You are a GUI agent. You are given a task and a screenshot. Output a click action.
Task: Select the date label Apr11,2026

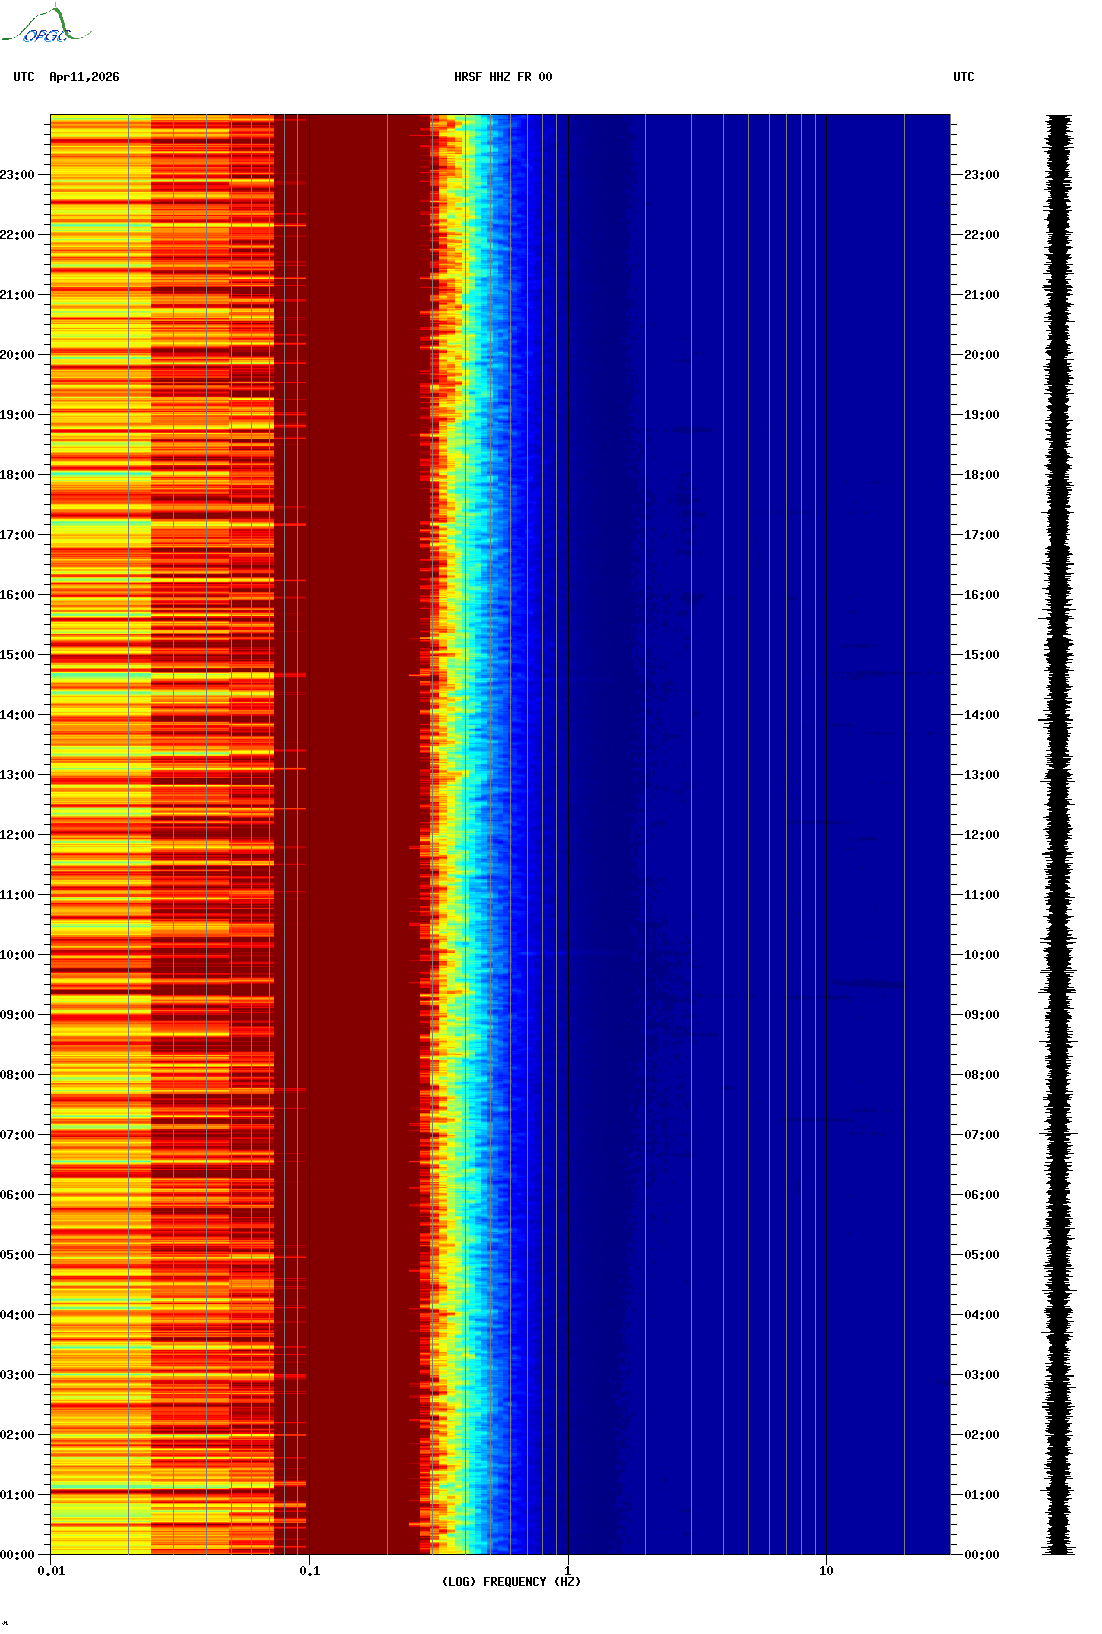[x=84, y=77]
